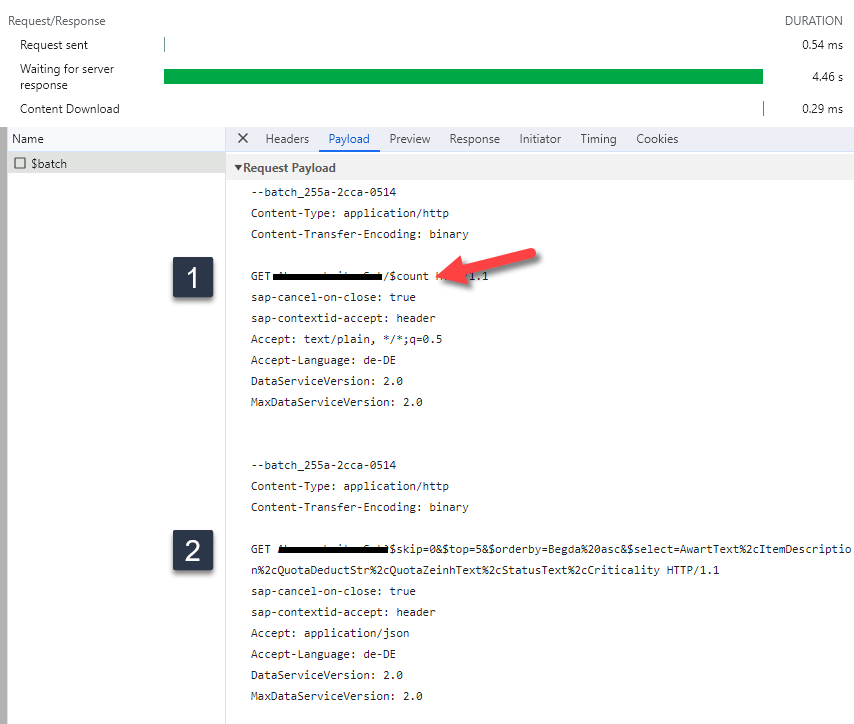Close the request details panel
This screenshot has width=854, height=724.
[243, 139]
